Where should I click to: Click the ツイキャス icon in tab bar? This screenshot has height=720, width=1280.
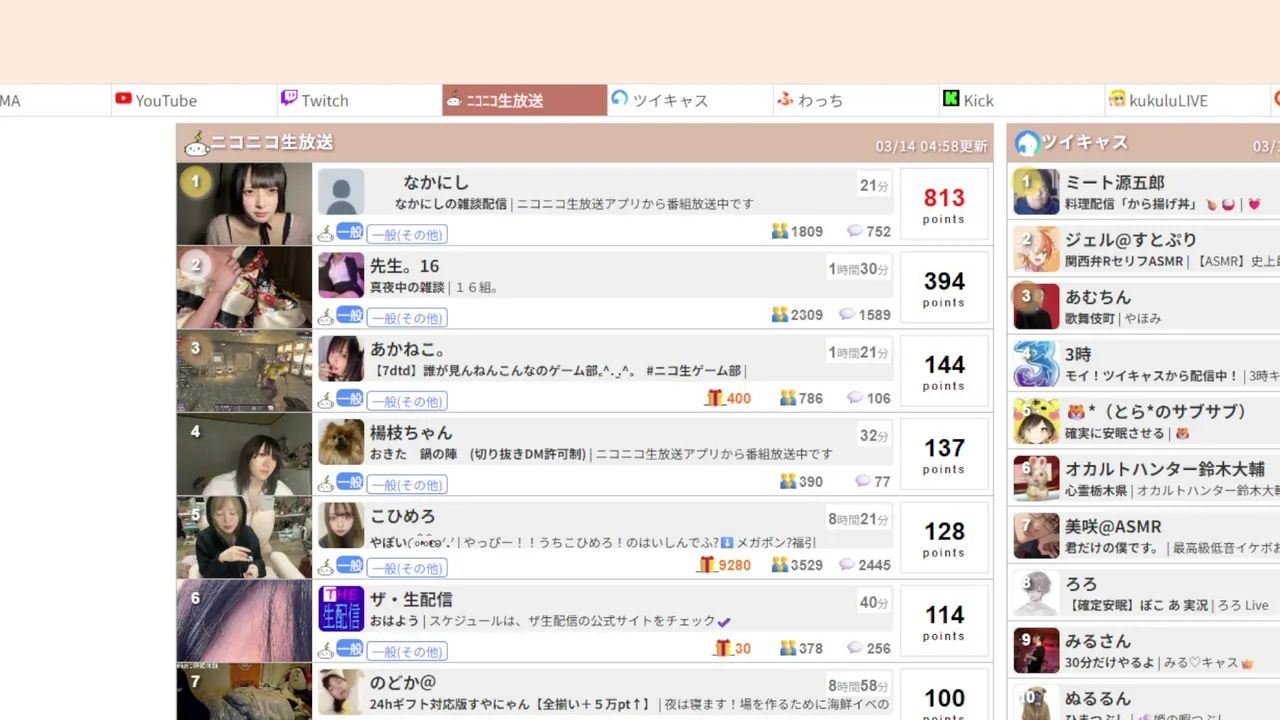[620, 98]
